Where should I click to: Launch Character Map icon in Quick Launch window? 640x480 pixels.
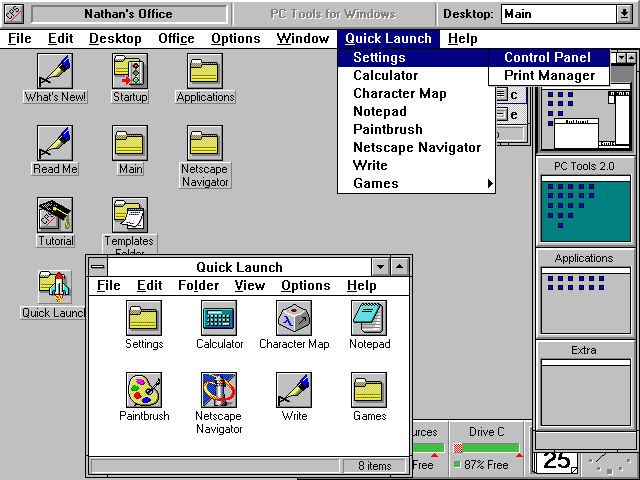pyautogui.click(x=294, y=318)
